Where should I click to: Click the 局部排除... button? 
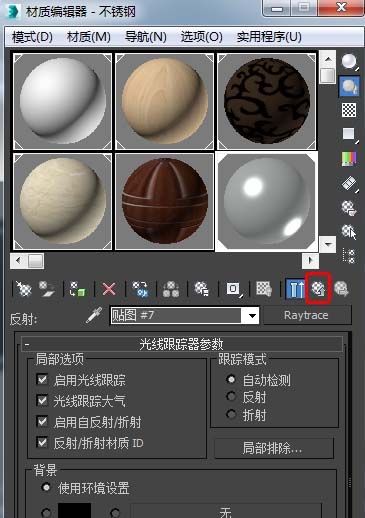pos(274,448)
